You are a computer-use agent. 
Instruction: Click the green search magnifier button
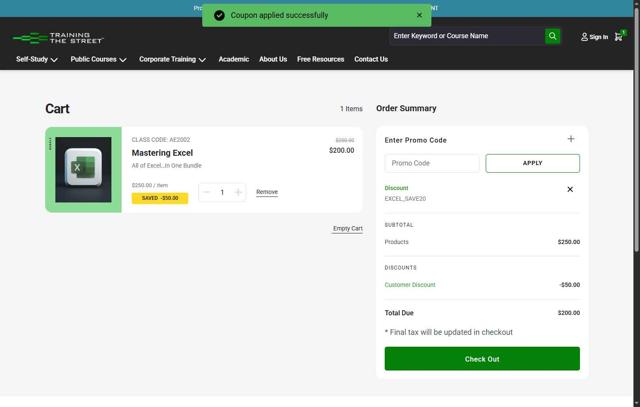click(552, 36)
